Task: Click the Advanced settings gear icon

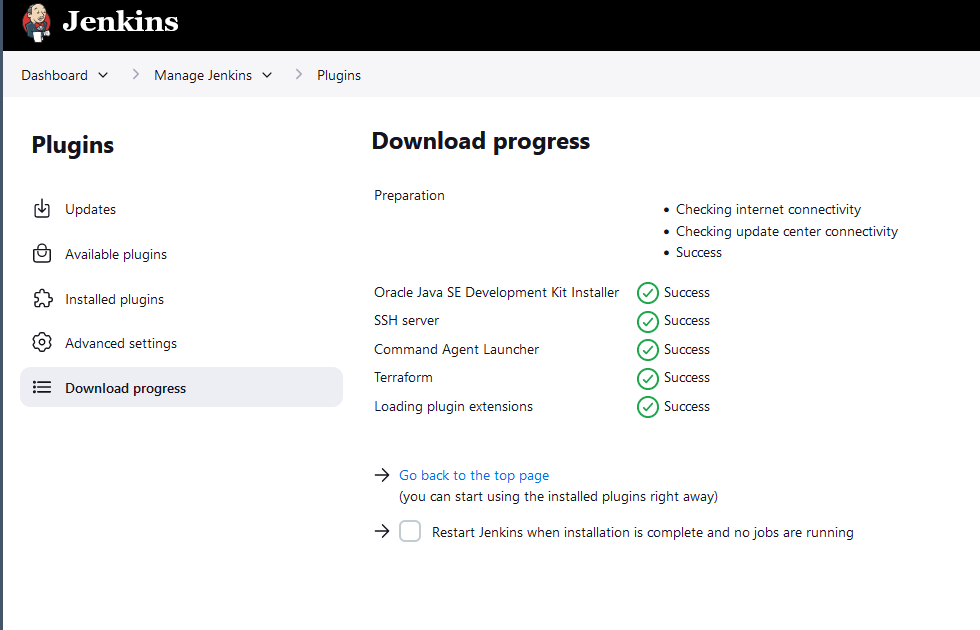Action: (42, 343)
